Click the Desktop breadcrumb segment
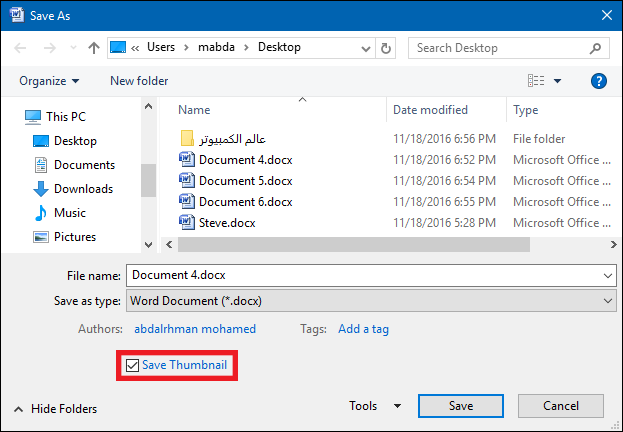This screenshot has width=623, height=432. pyautogui.click(x=279, y=47)
